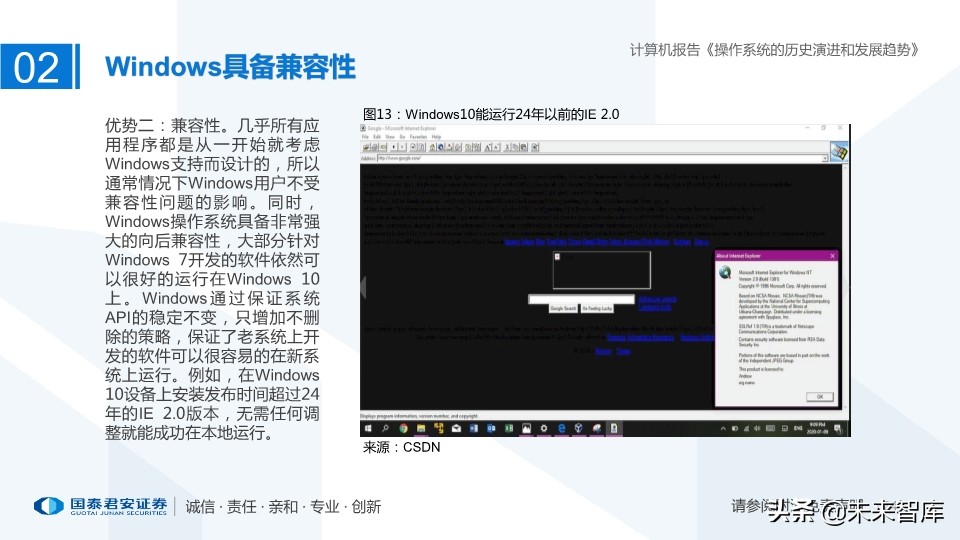
Task: Show hidden tray icons chevron
Action: click(x=723, y=429)
